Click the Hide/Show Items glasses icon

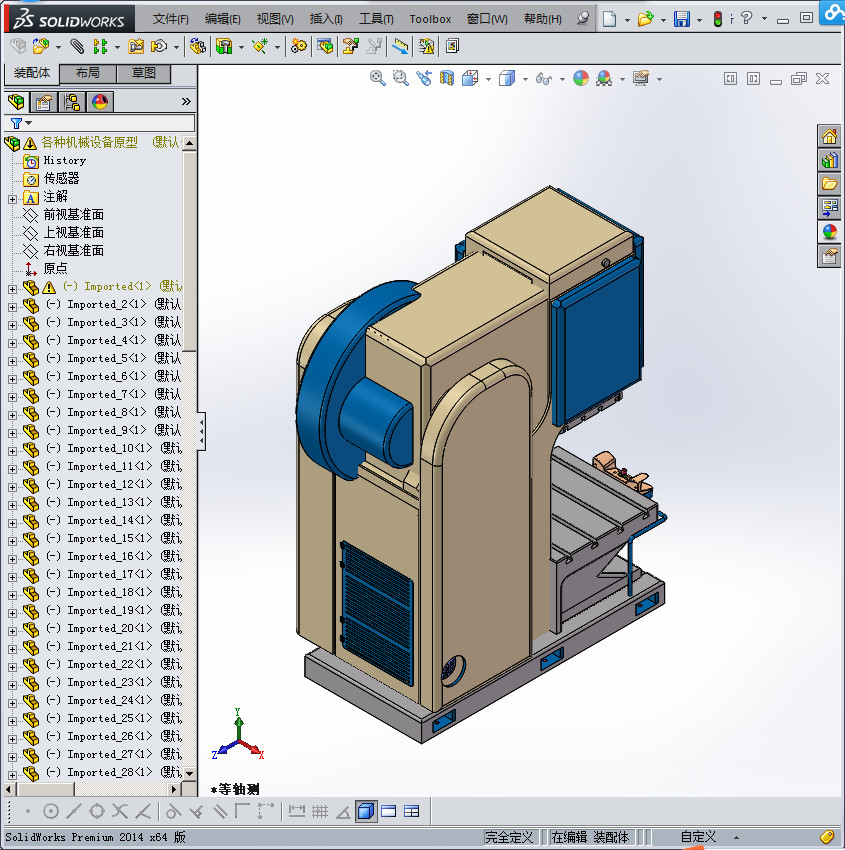coord(543,79)
